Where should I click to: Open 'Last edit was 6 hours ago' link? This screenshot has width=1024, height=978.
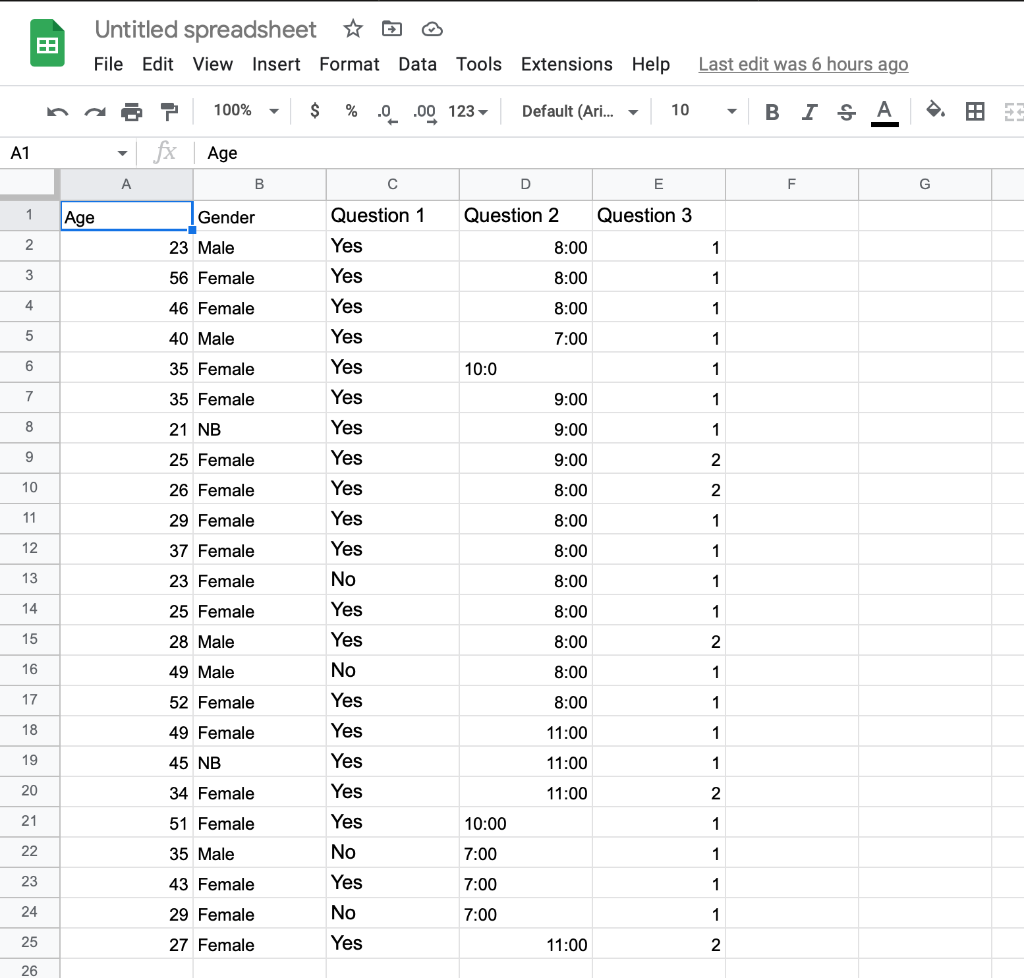click(x=803, y=64)
